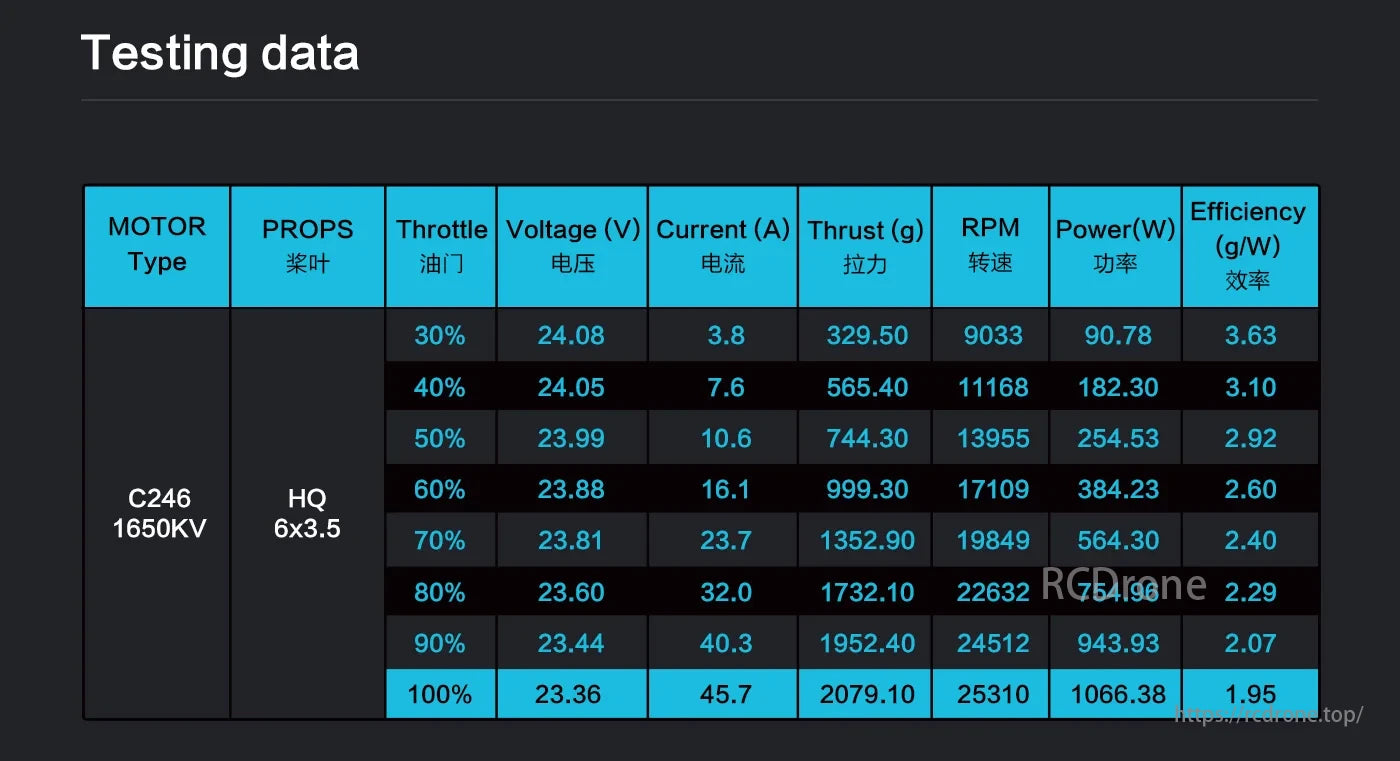
Task: Select the PROPS column header
Action: click(x=307, y=245)
